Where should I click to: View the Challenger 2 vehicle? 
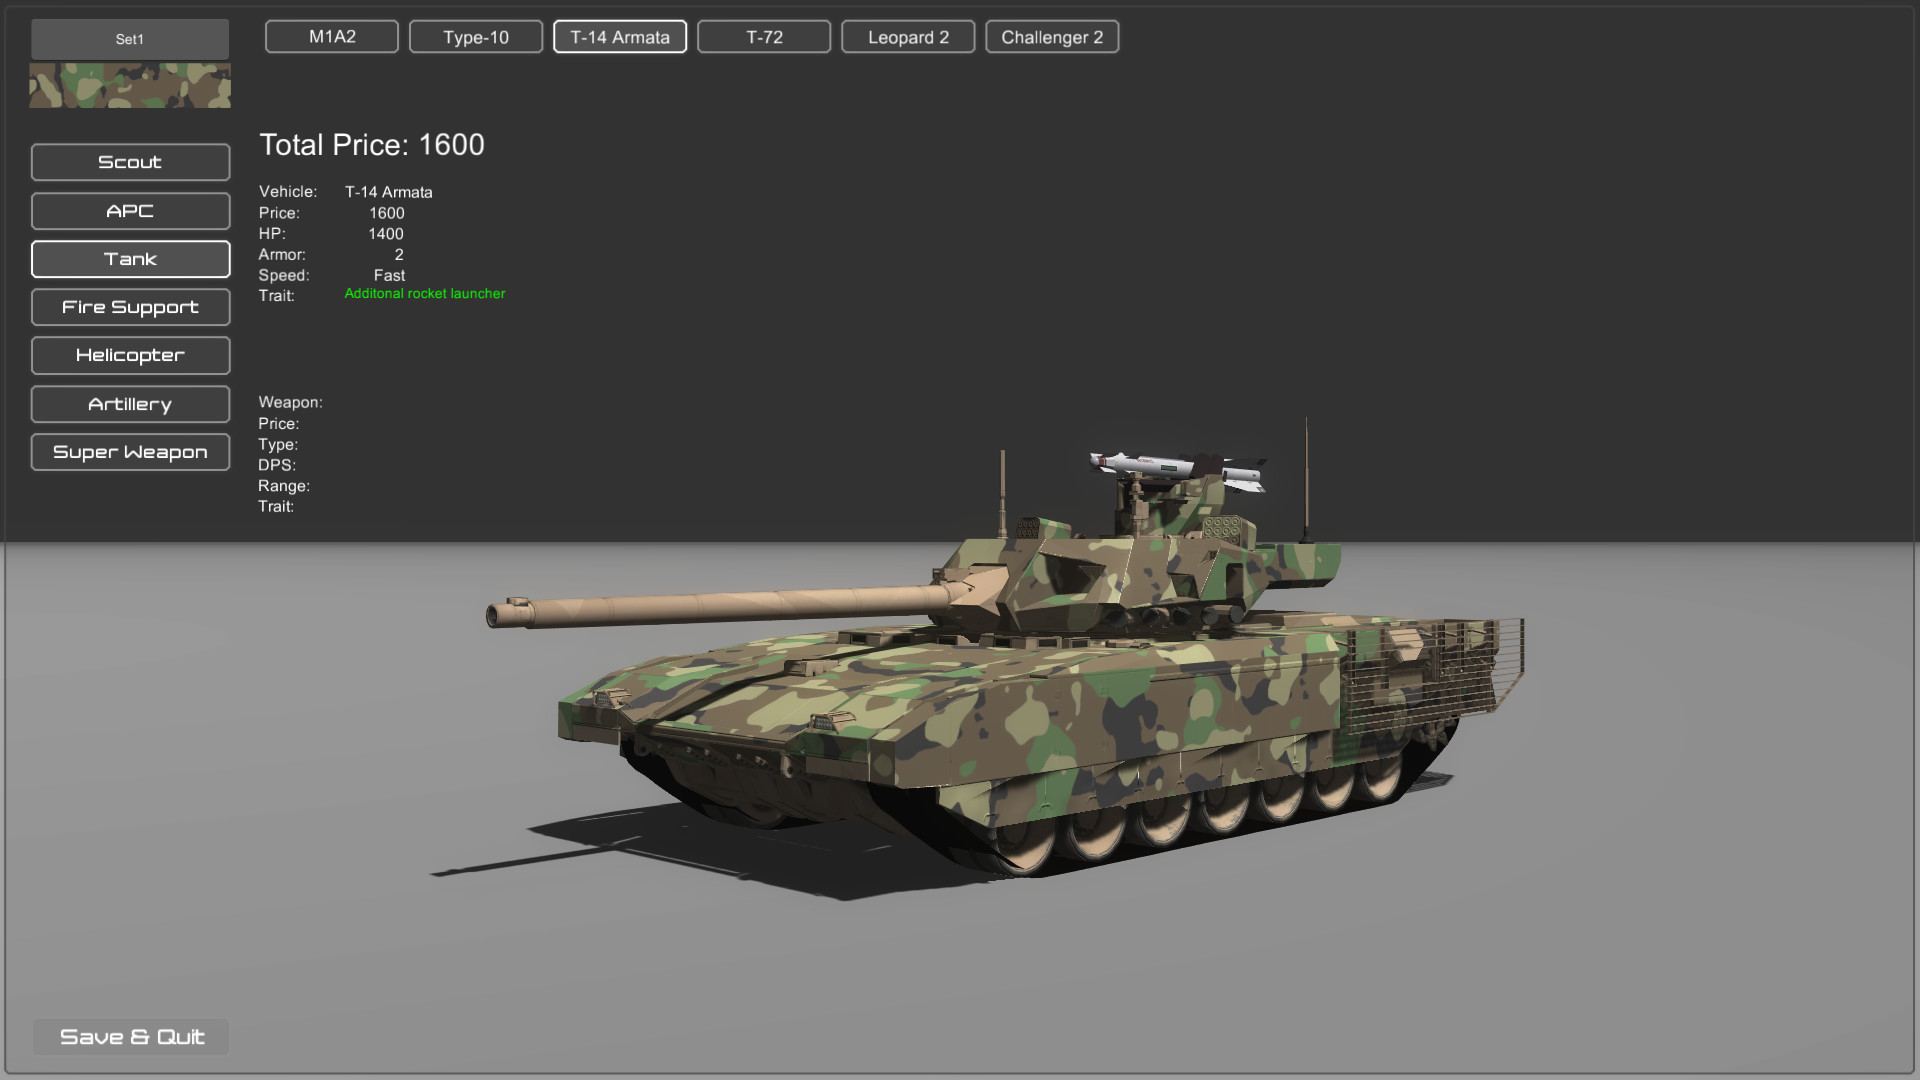click(1051, 36)
